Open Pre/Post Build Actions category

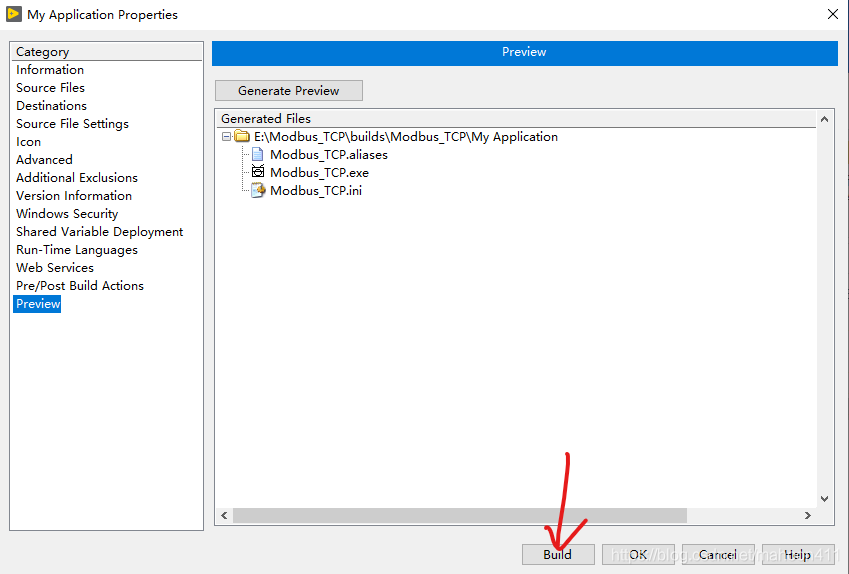click(x=80, y=285)
